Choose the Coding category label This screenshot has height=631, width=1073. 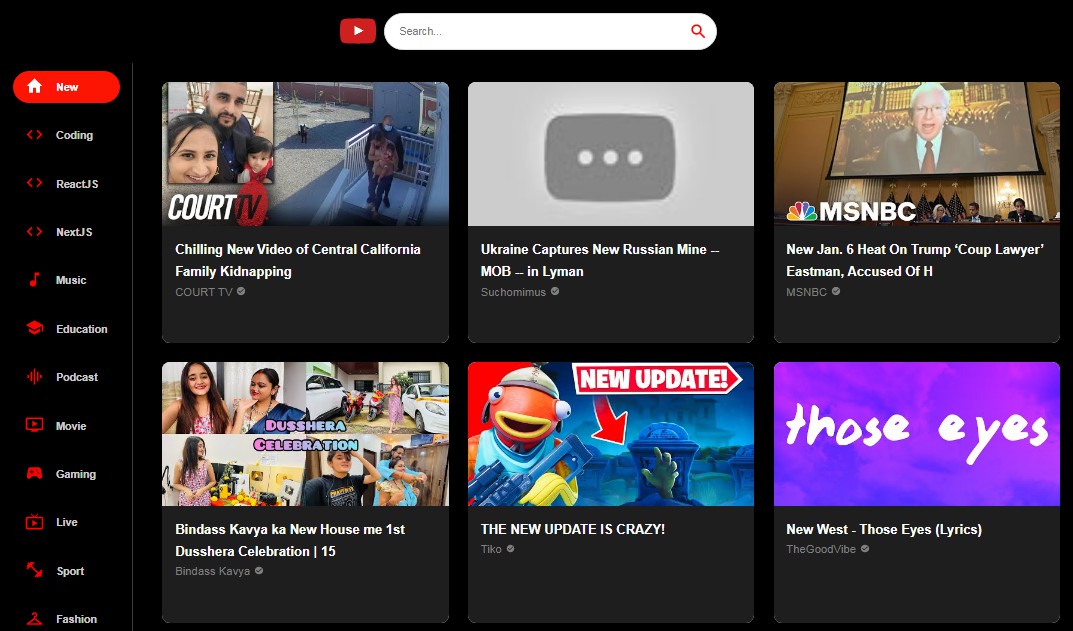[x=74, y=135]
